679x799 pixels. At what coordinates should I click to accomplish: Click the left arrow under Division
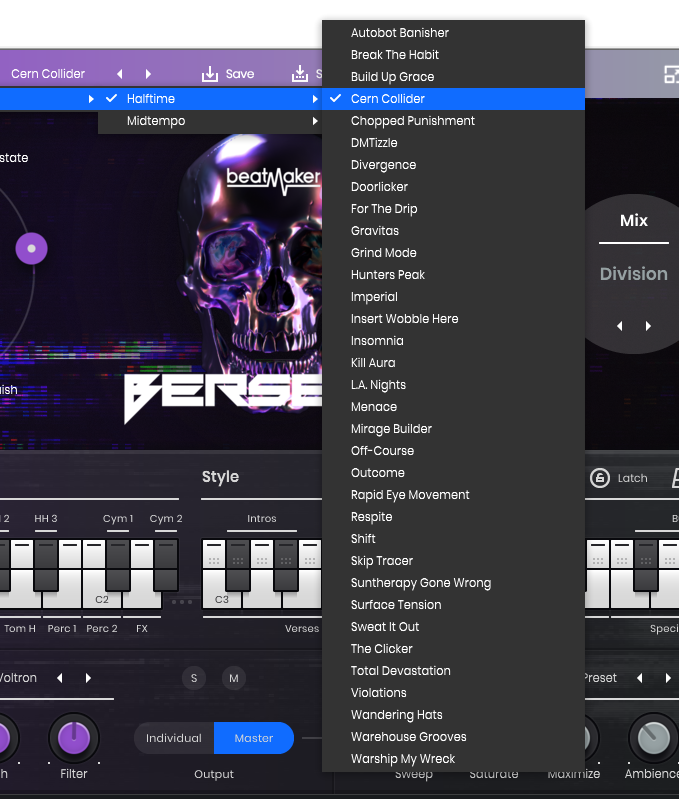[x=620, y=326]
